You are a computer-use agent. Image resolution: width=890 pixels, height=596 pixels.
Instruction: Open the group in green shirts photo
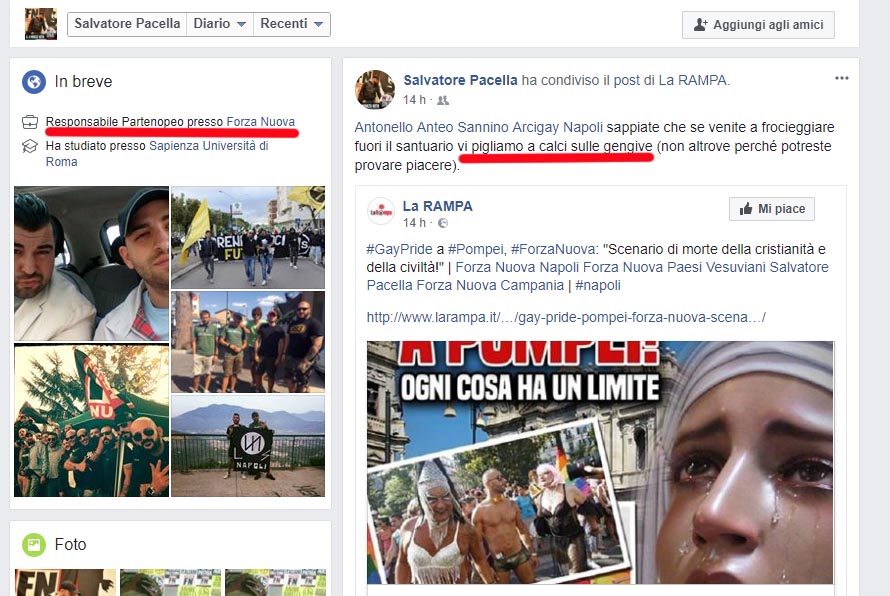(248, 342)
